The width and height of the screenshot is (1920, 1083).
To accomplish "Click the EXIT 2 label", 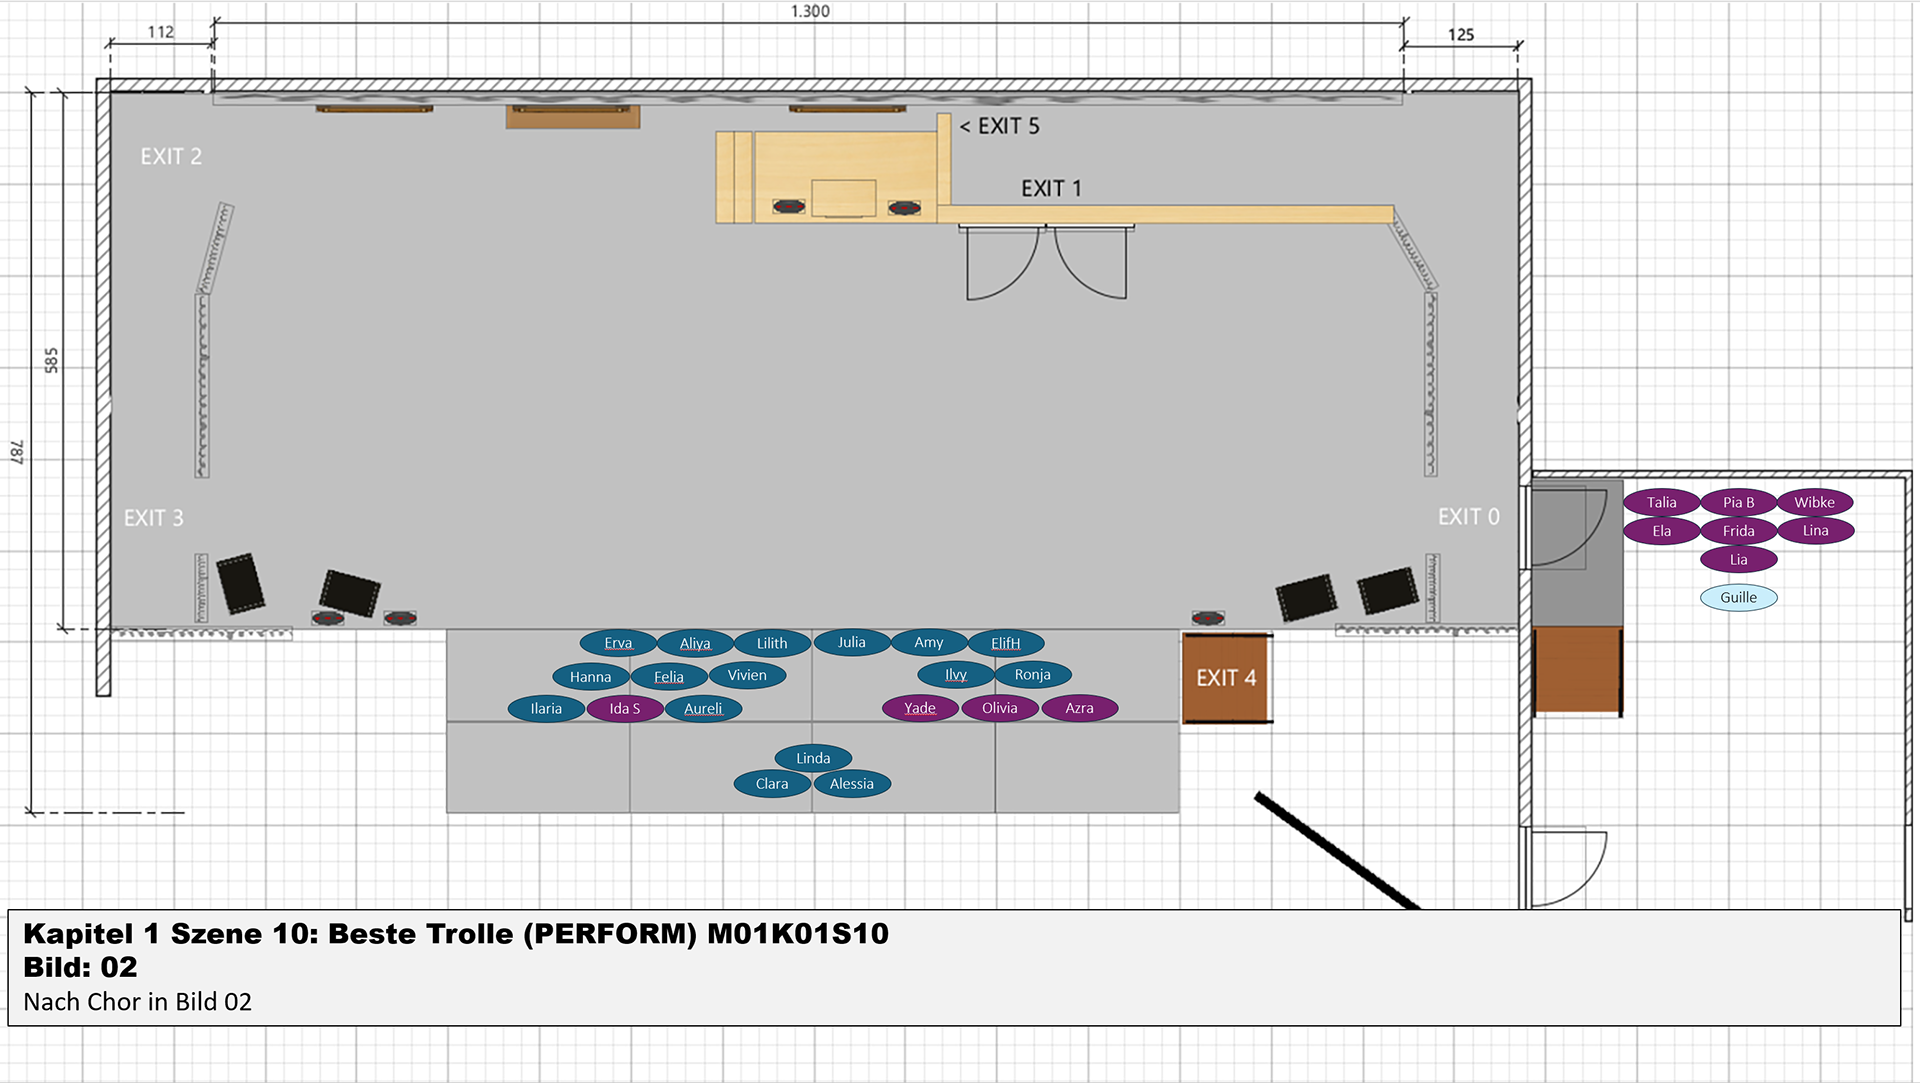I will [171, 156].
